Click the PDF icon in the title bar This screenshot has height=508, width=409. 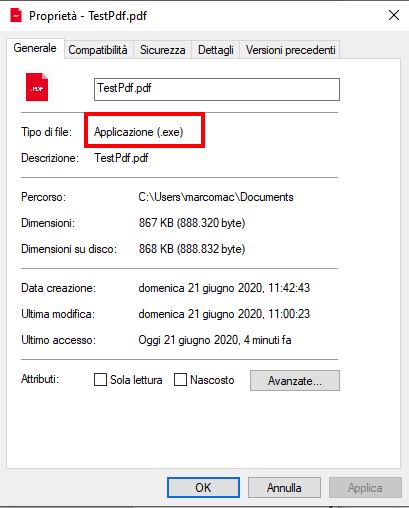point(16,15)
